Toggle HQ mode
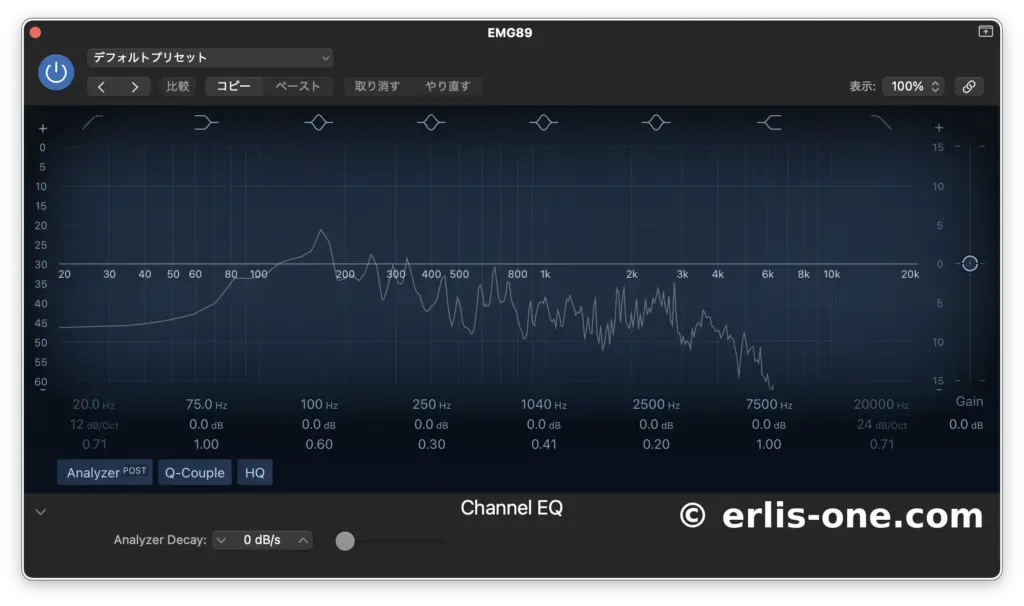 [255, 472]
